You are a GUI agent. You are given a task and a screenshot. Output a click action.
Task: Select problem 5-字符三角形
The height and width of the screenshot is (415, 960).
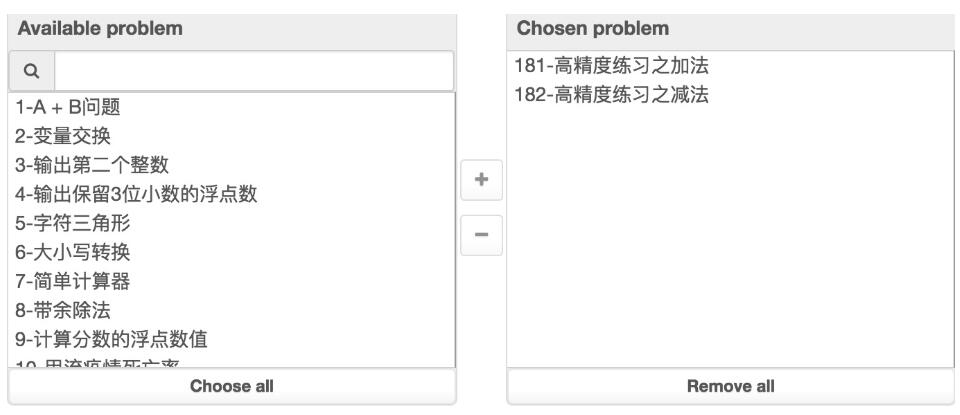[x=72, y=223]
